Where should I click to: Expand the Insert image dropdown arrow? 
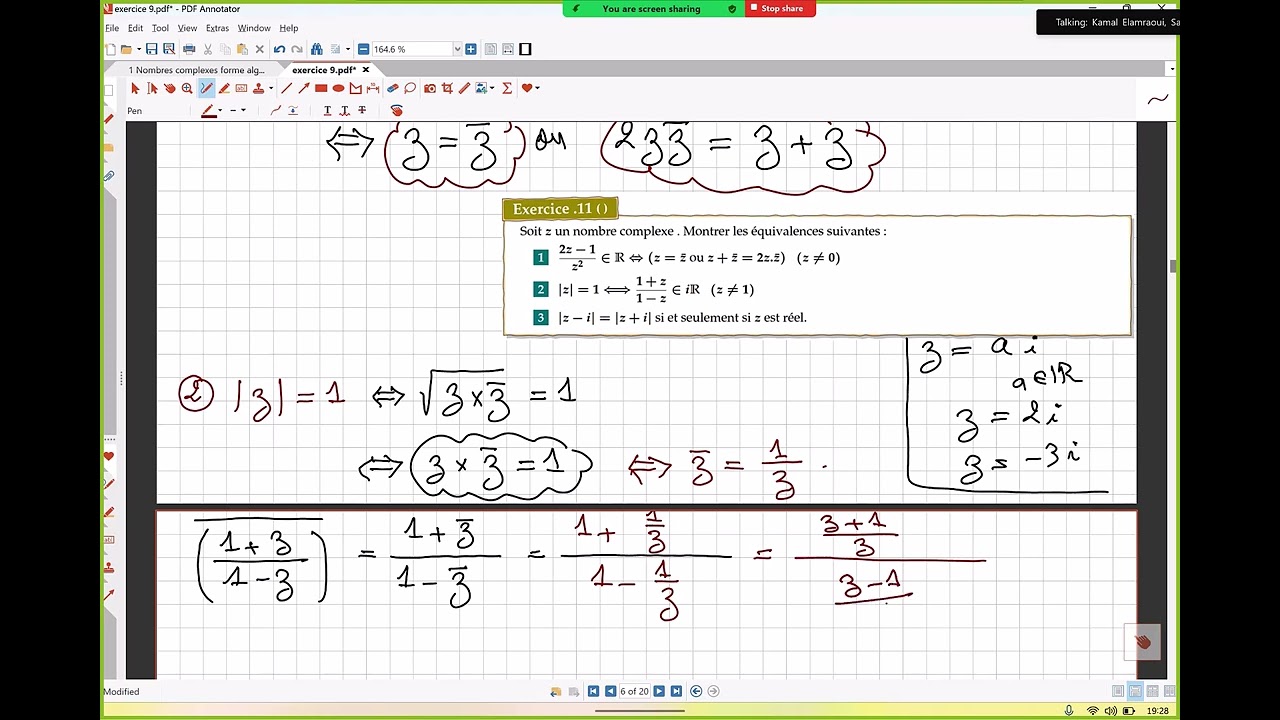click(492, 88)
